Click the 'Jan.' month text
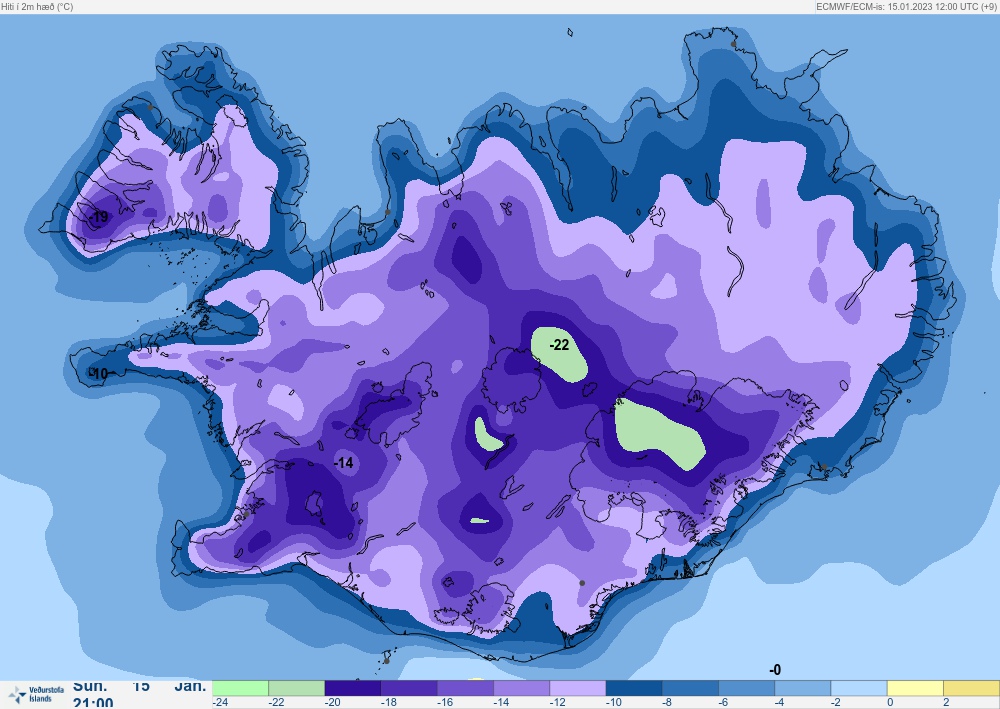The height and width of the screenshot is (709, 1000). 190,687
